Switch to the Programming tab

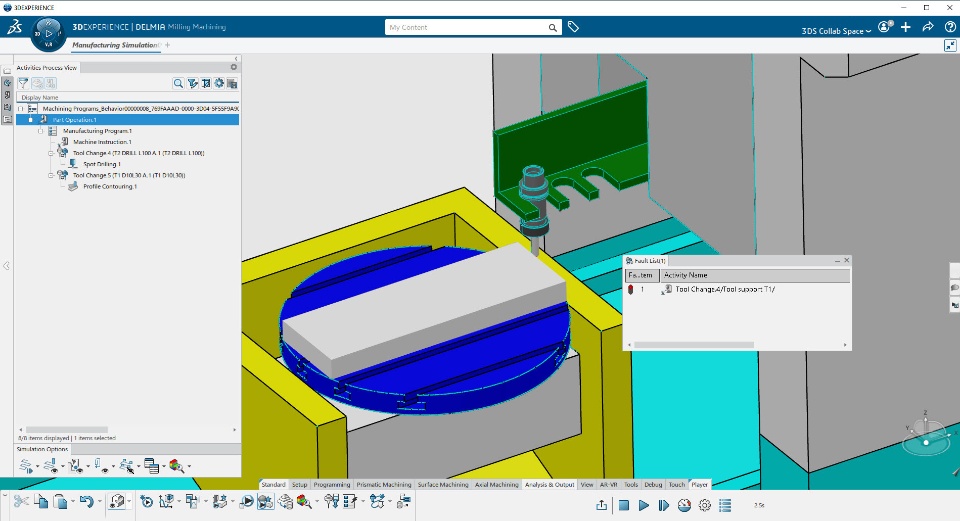(332, 484)
